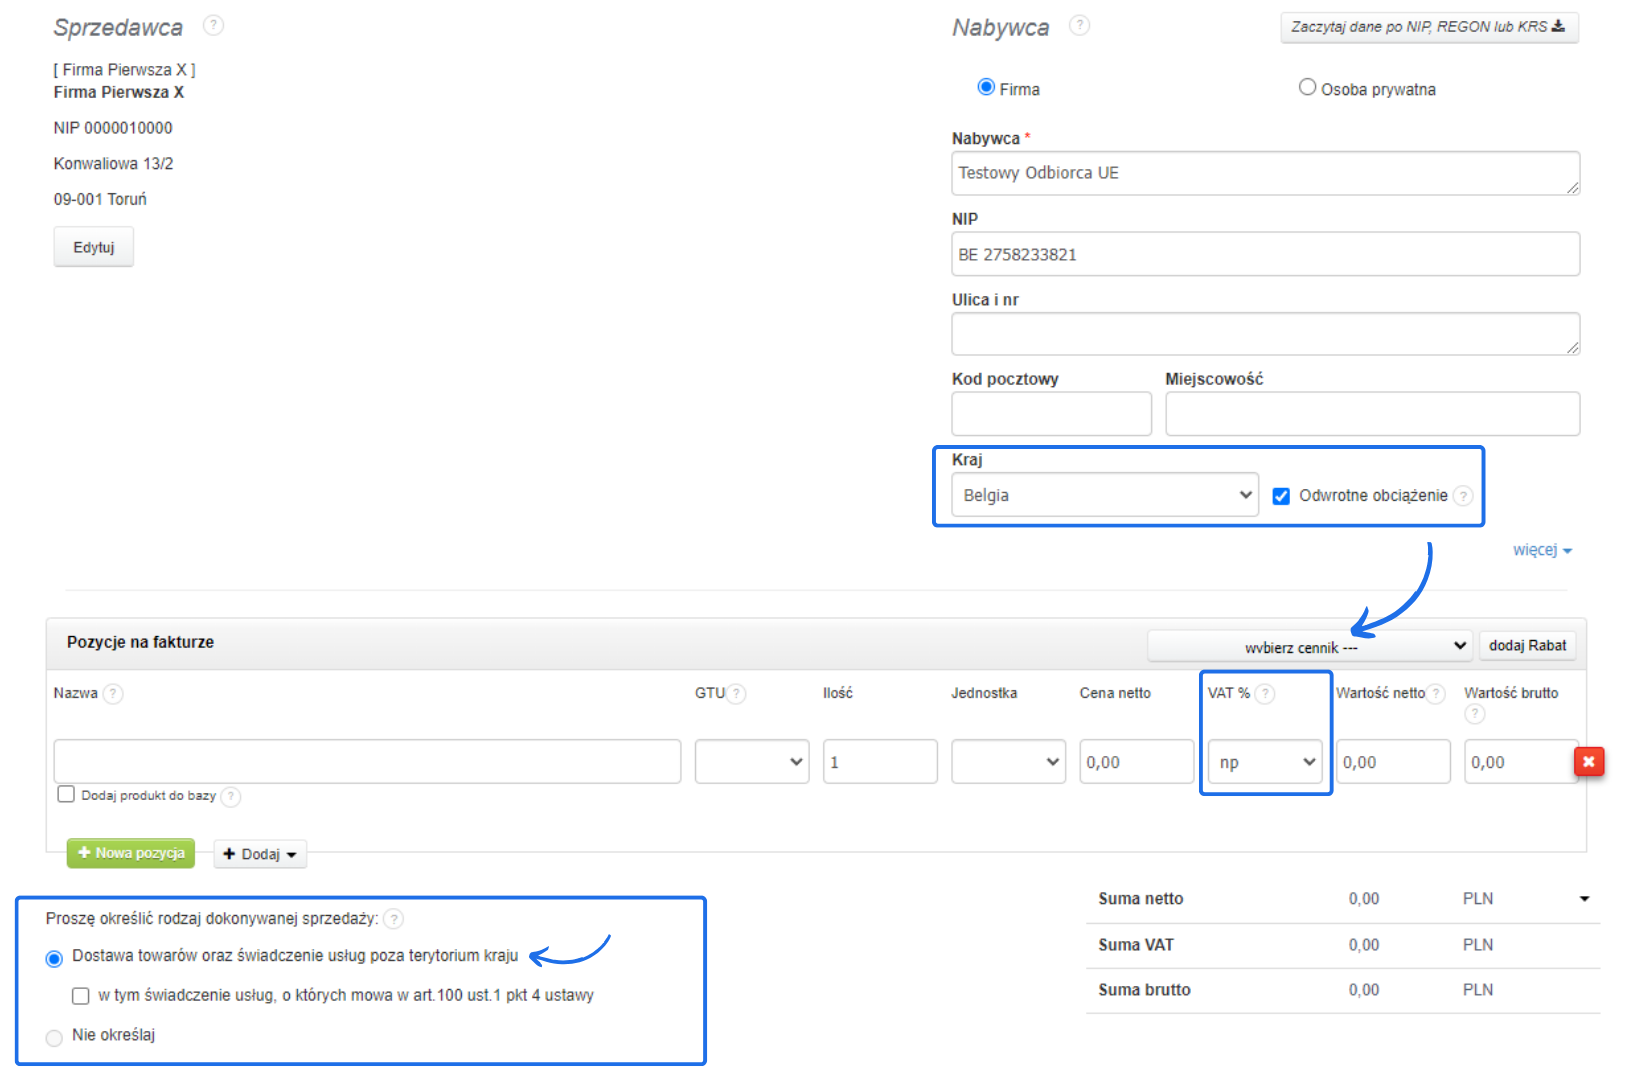Click into the NIP input field

click(1264, 254)
